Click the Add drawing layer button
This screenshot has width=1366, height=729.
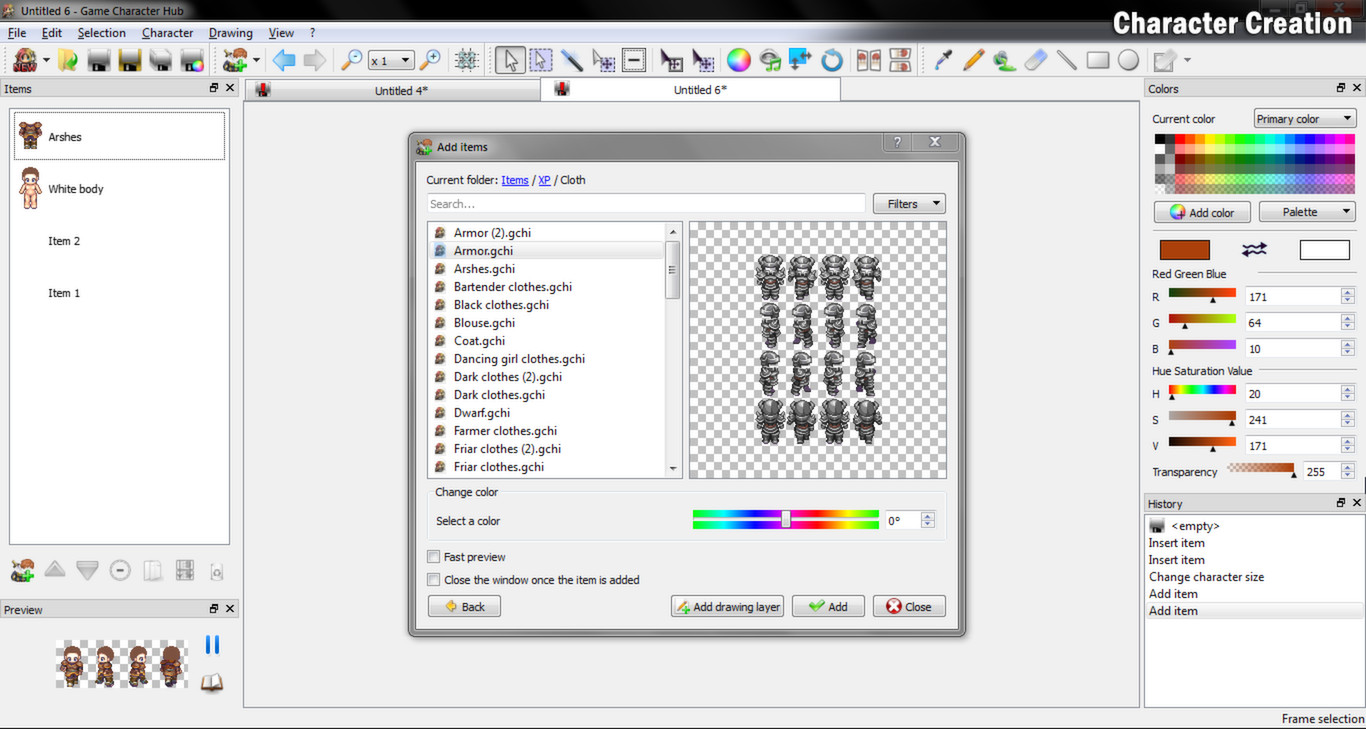click(727, 605)
